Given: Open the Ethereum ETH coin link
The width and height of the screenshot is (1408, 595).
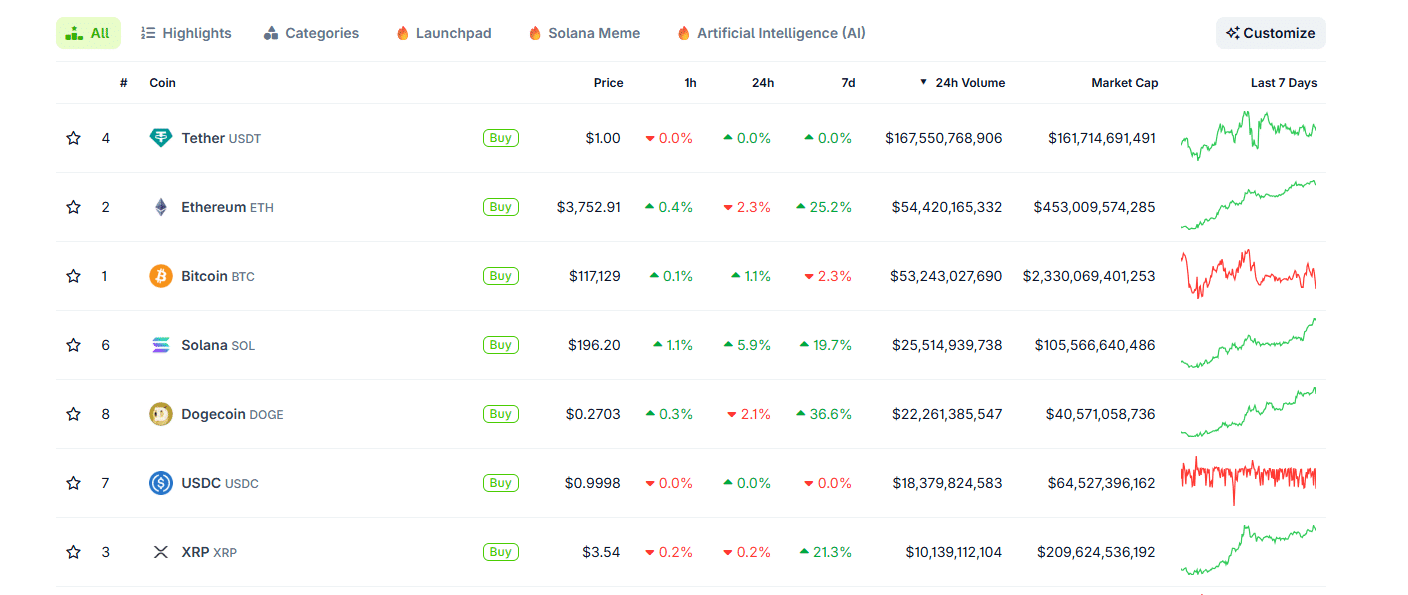Looking at the screenshot, I should [x=227, y=207].
